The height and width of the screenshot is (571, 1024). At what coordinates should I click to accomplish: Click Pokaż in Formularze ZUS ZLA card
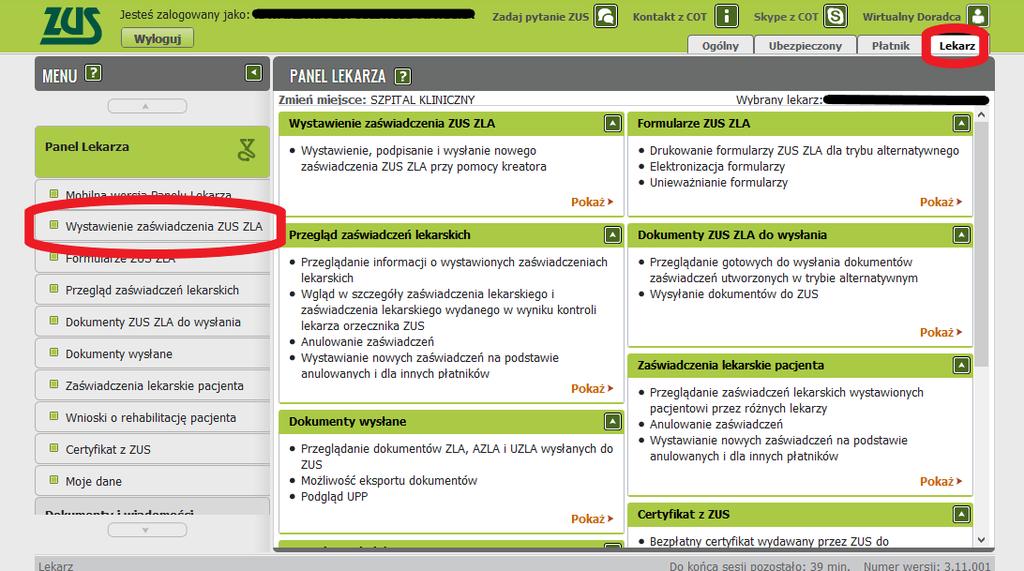click(x=940, y=202)
